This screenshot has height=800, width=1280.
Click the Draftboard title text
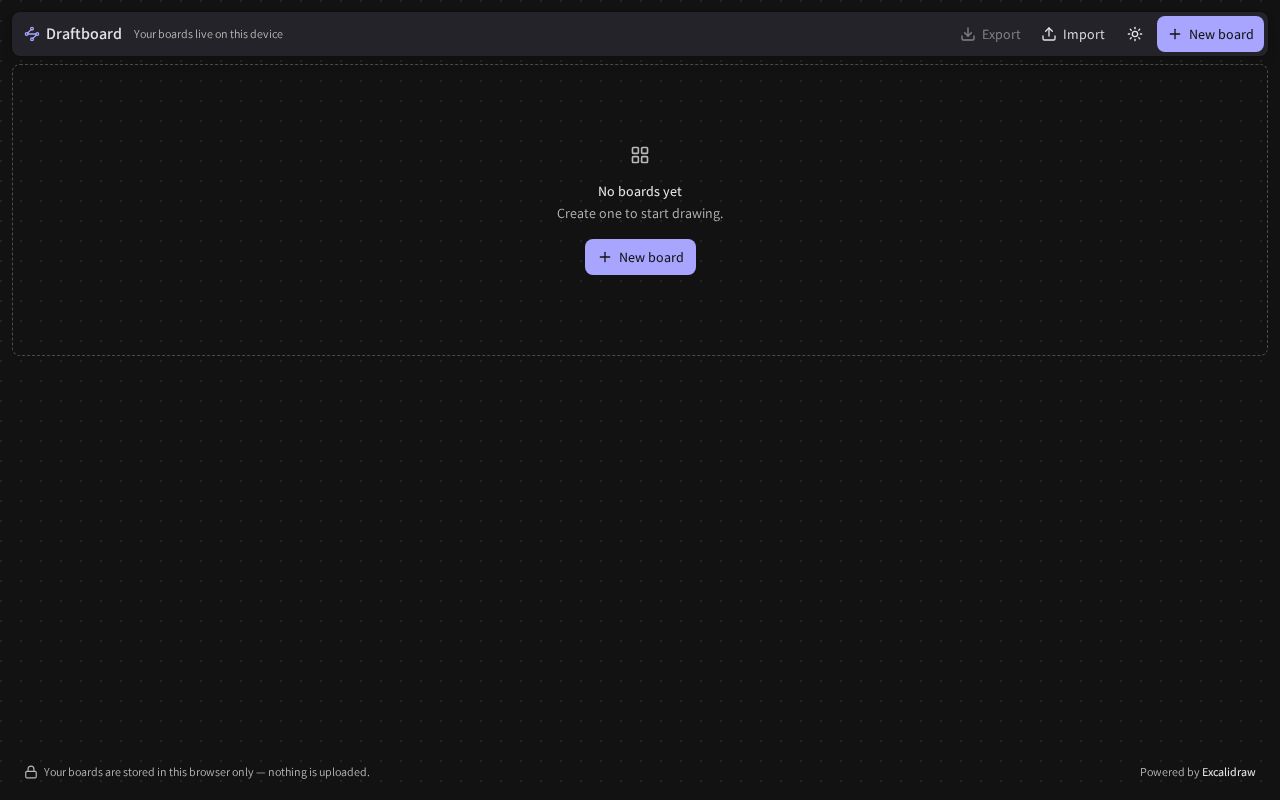pos(84,34)
